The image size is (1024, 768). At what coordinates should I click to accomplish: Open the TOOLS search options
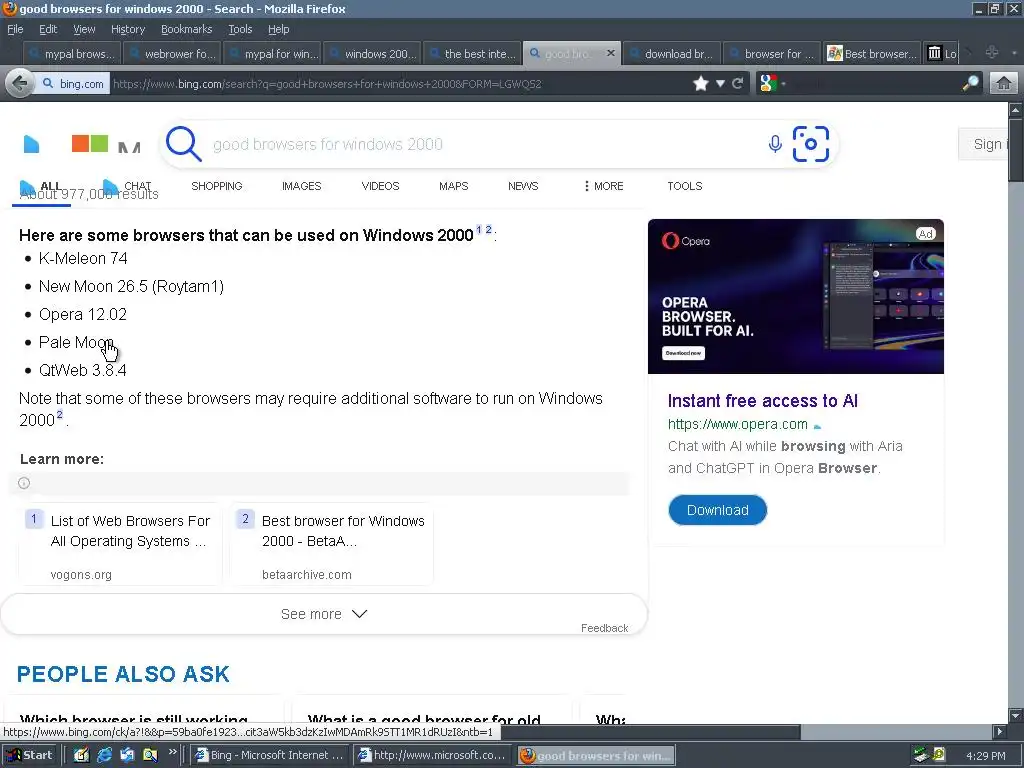684,186
